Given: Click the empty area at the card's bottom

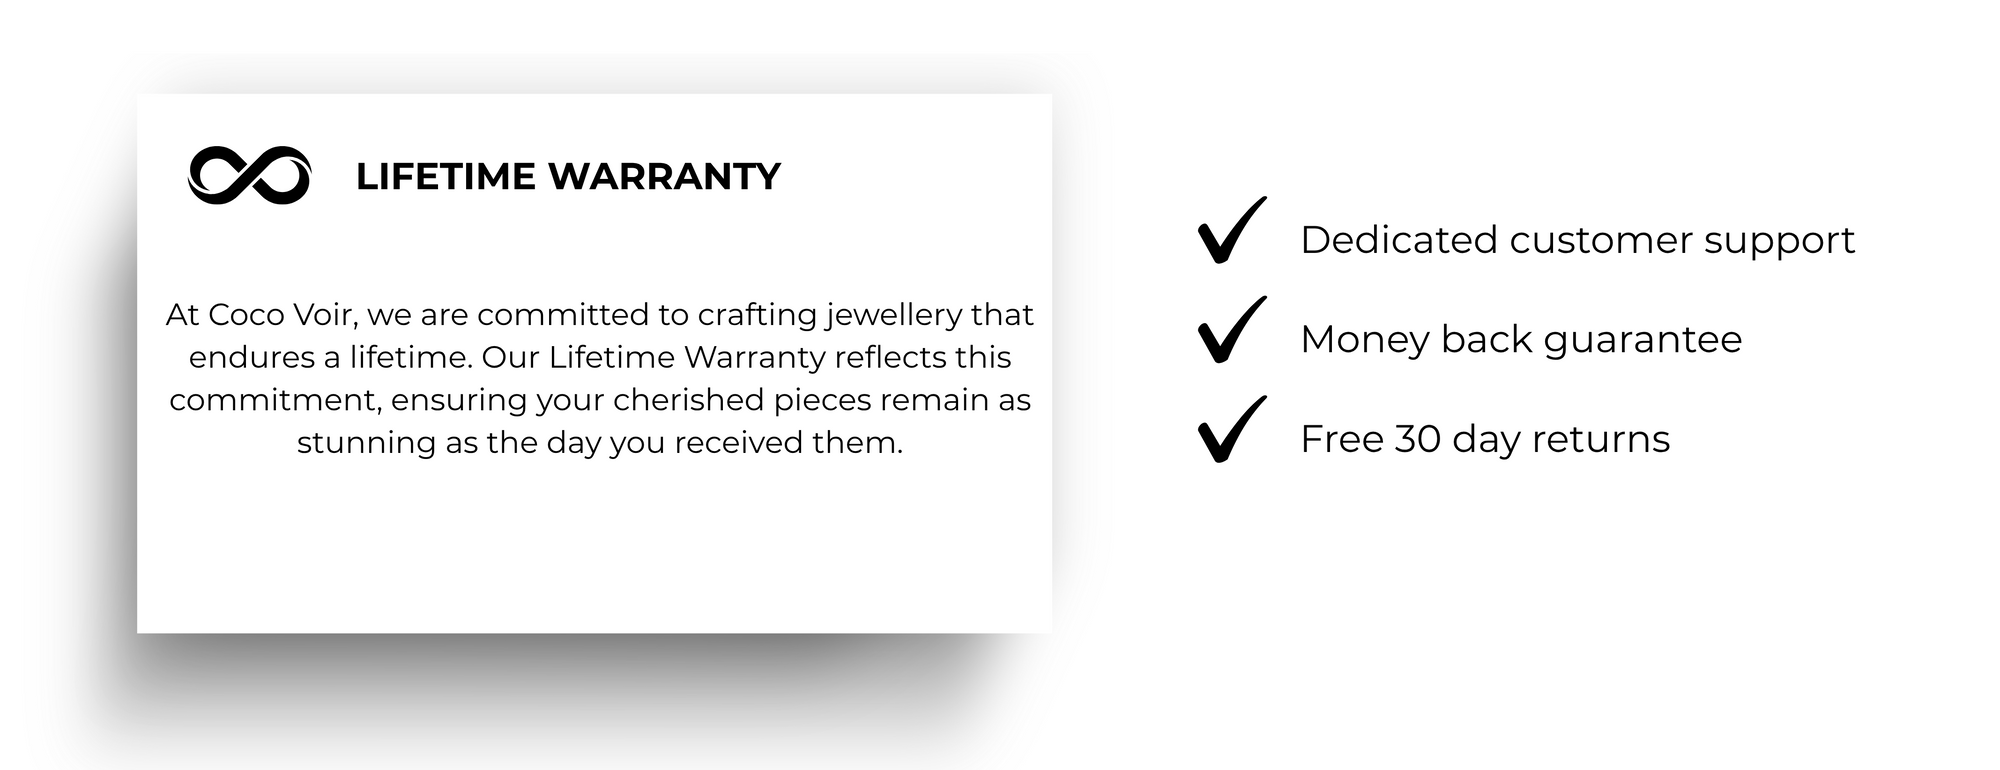Looking at the screenshot, I should tap(594, 560).
